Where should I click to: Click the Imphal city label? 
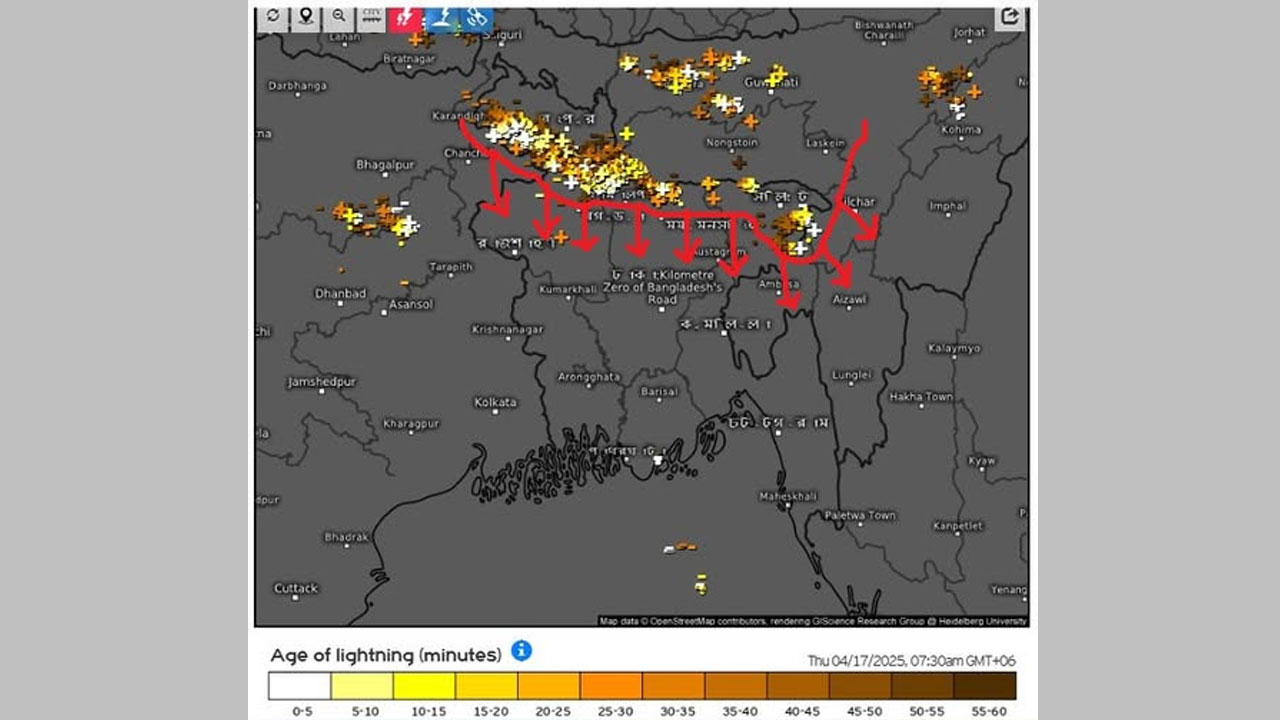947,206
